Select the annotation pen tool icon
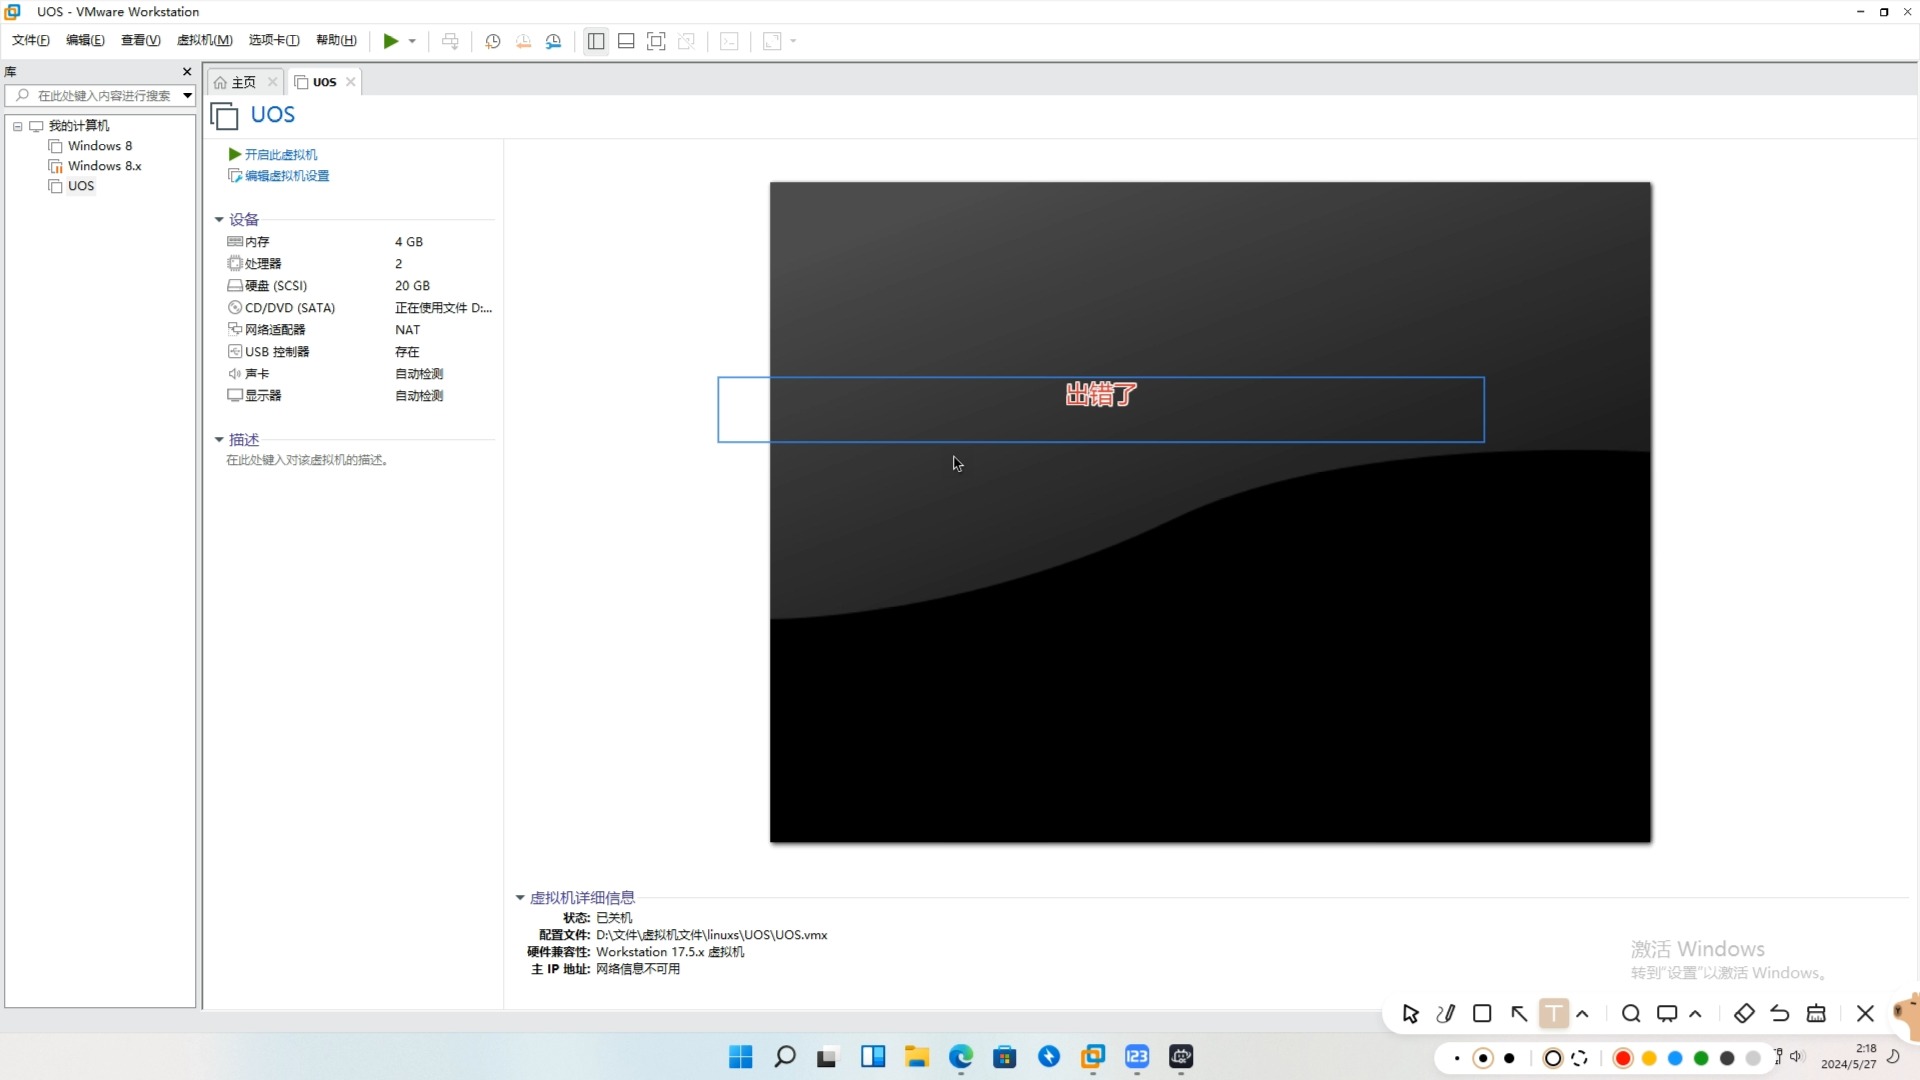The width and height of the screenshot is (1920, 1080). coord(1447,1013)
